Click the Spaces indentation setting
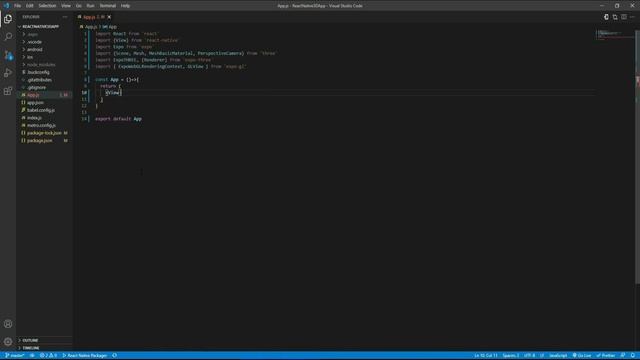 (511, 356)
